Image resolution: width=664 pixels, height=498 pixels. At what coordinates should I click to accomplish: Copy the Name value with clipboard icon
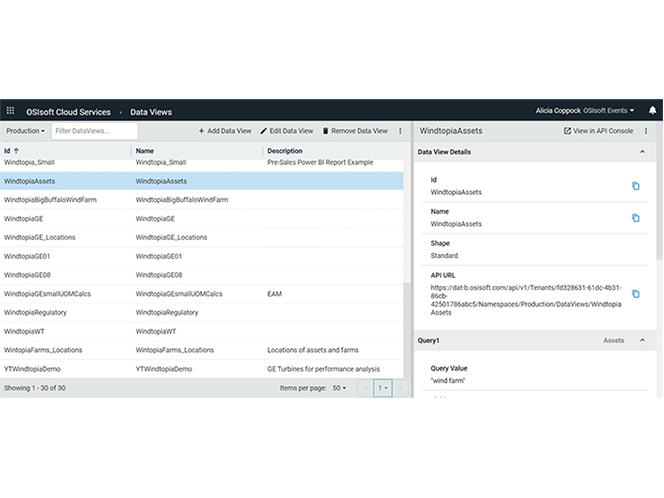pos(636,218)
